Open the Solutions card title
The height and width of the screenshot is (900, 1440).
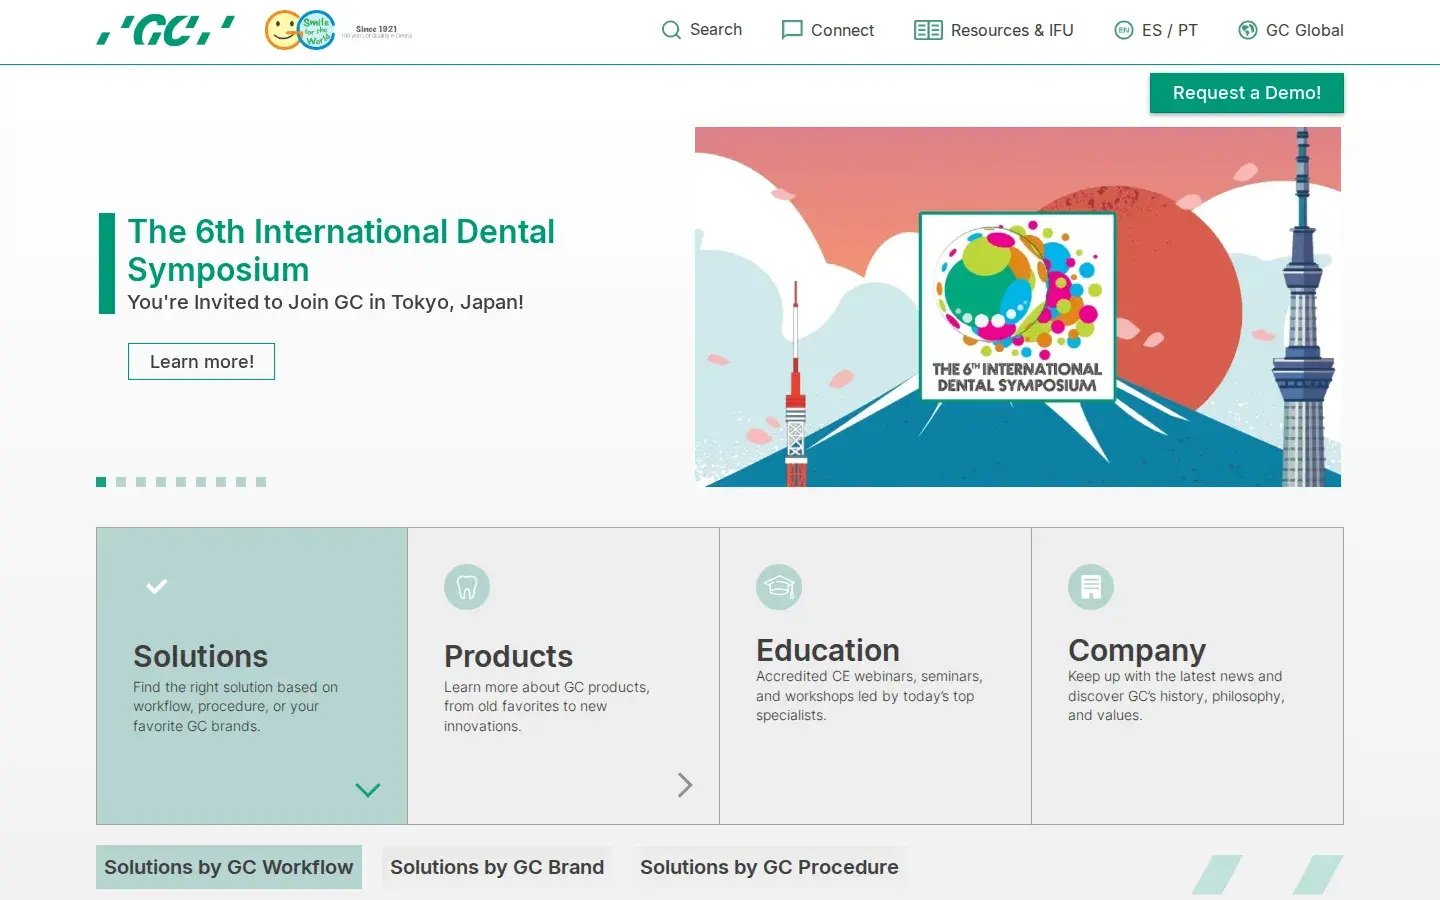point(201,656)
